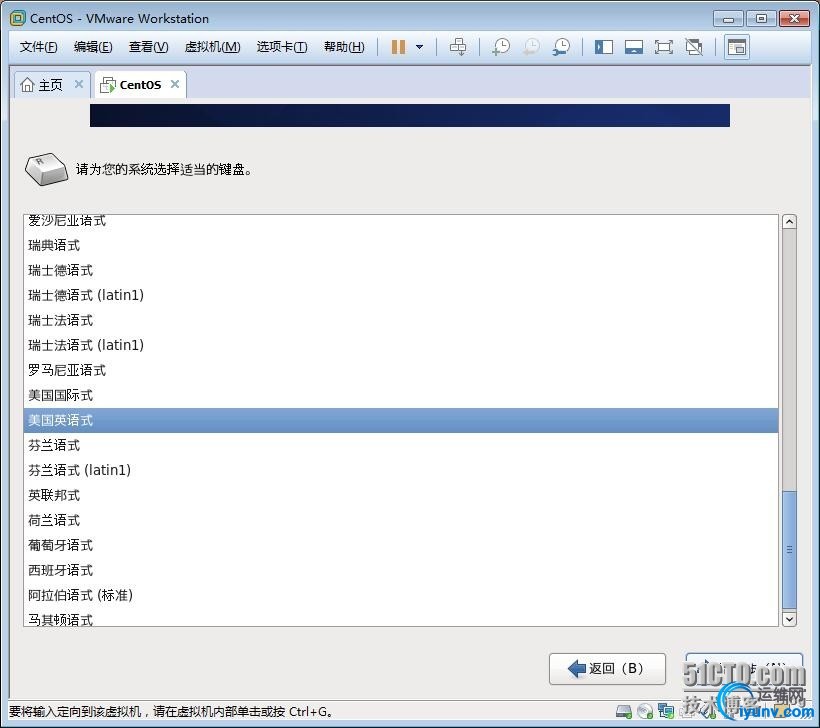Switch to Unity mode icon

(694, 47)
